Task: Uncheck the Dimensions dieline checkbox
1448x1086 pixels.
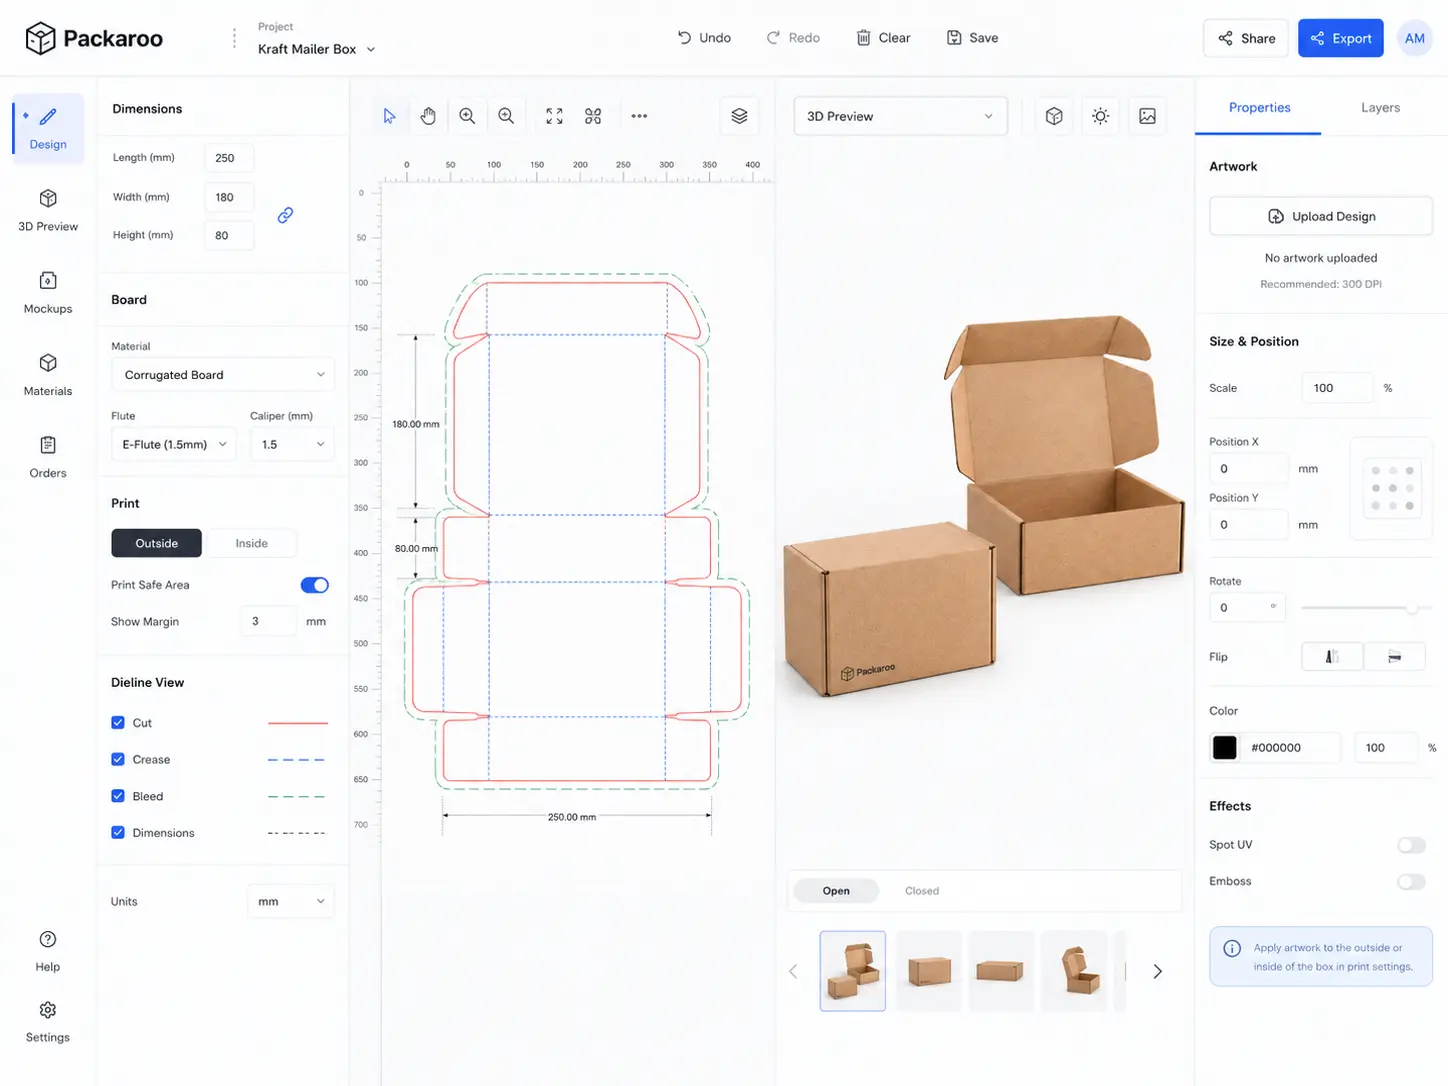Action: click(118, 832)
